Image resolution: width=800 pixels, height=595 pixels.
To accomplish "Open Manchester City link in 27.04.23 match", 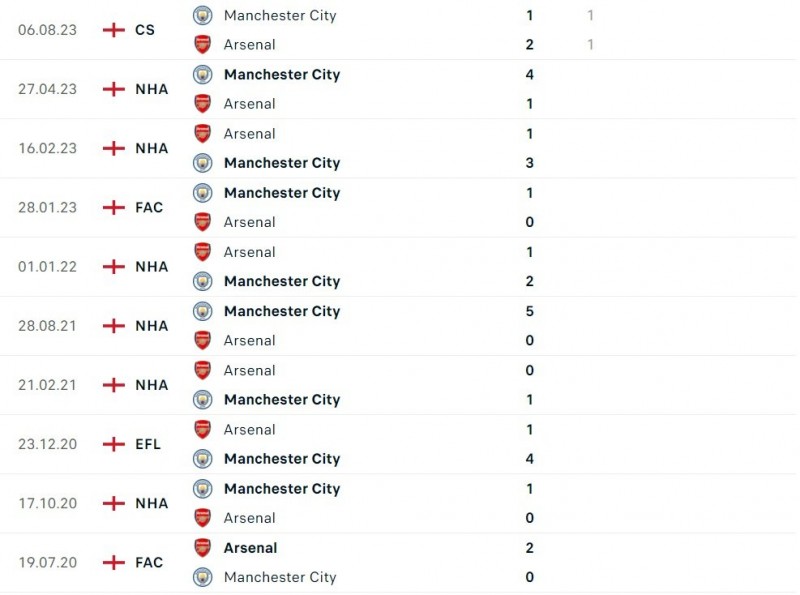I will (x=282, y=74).
